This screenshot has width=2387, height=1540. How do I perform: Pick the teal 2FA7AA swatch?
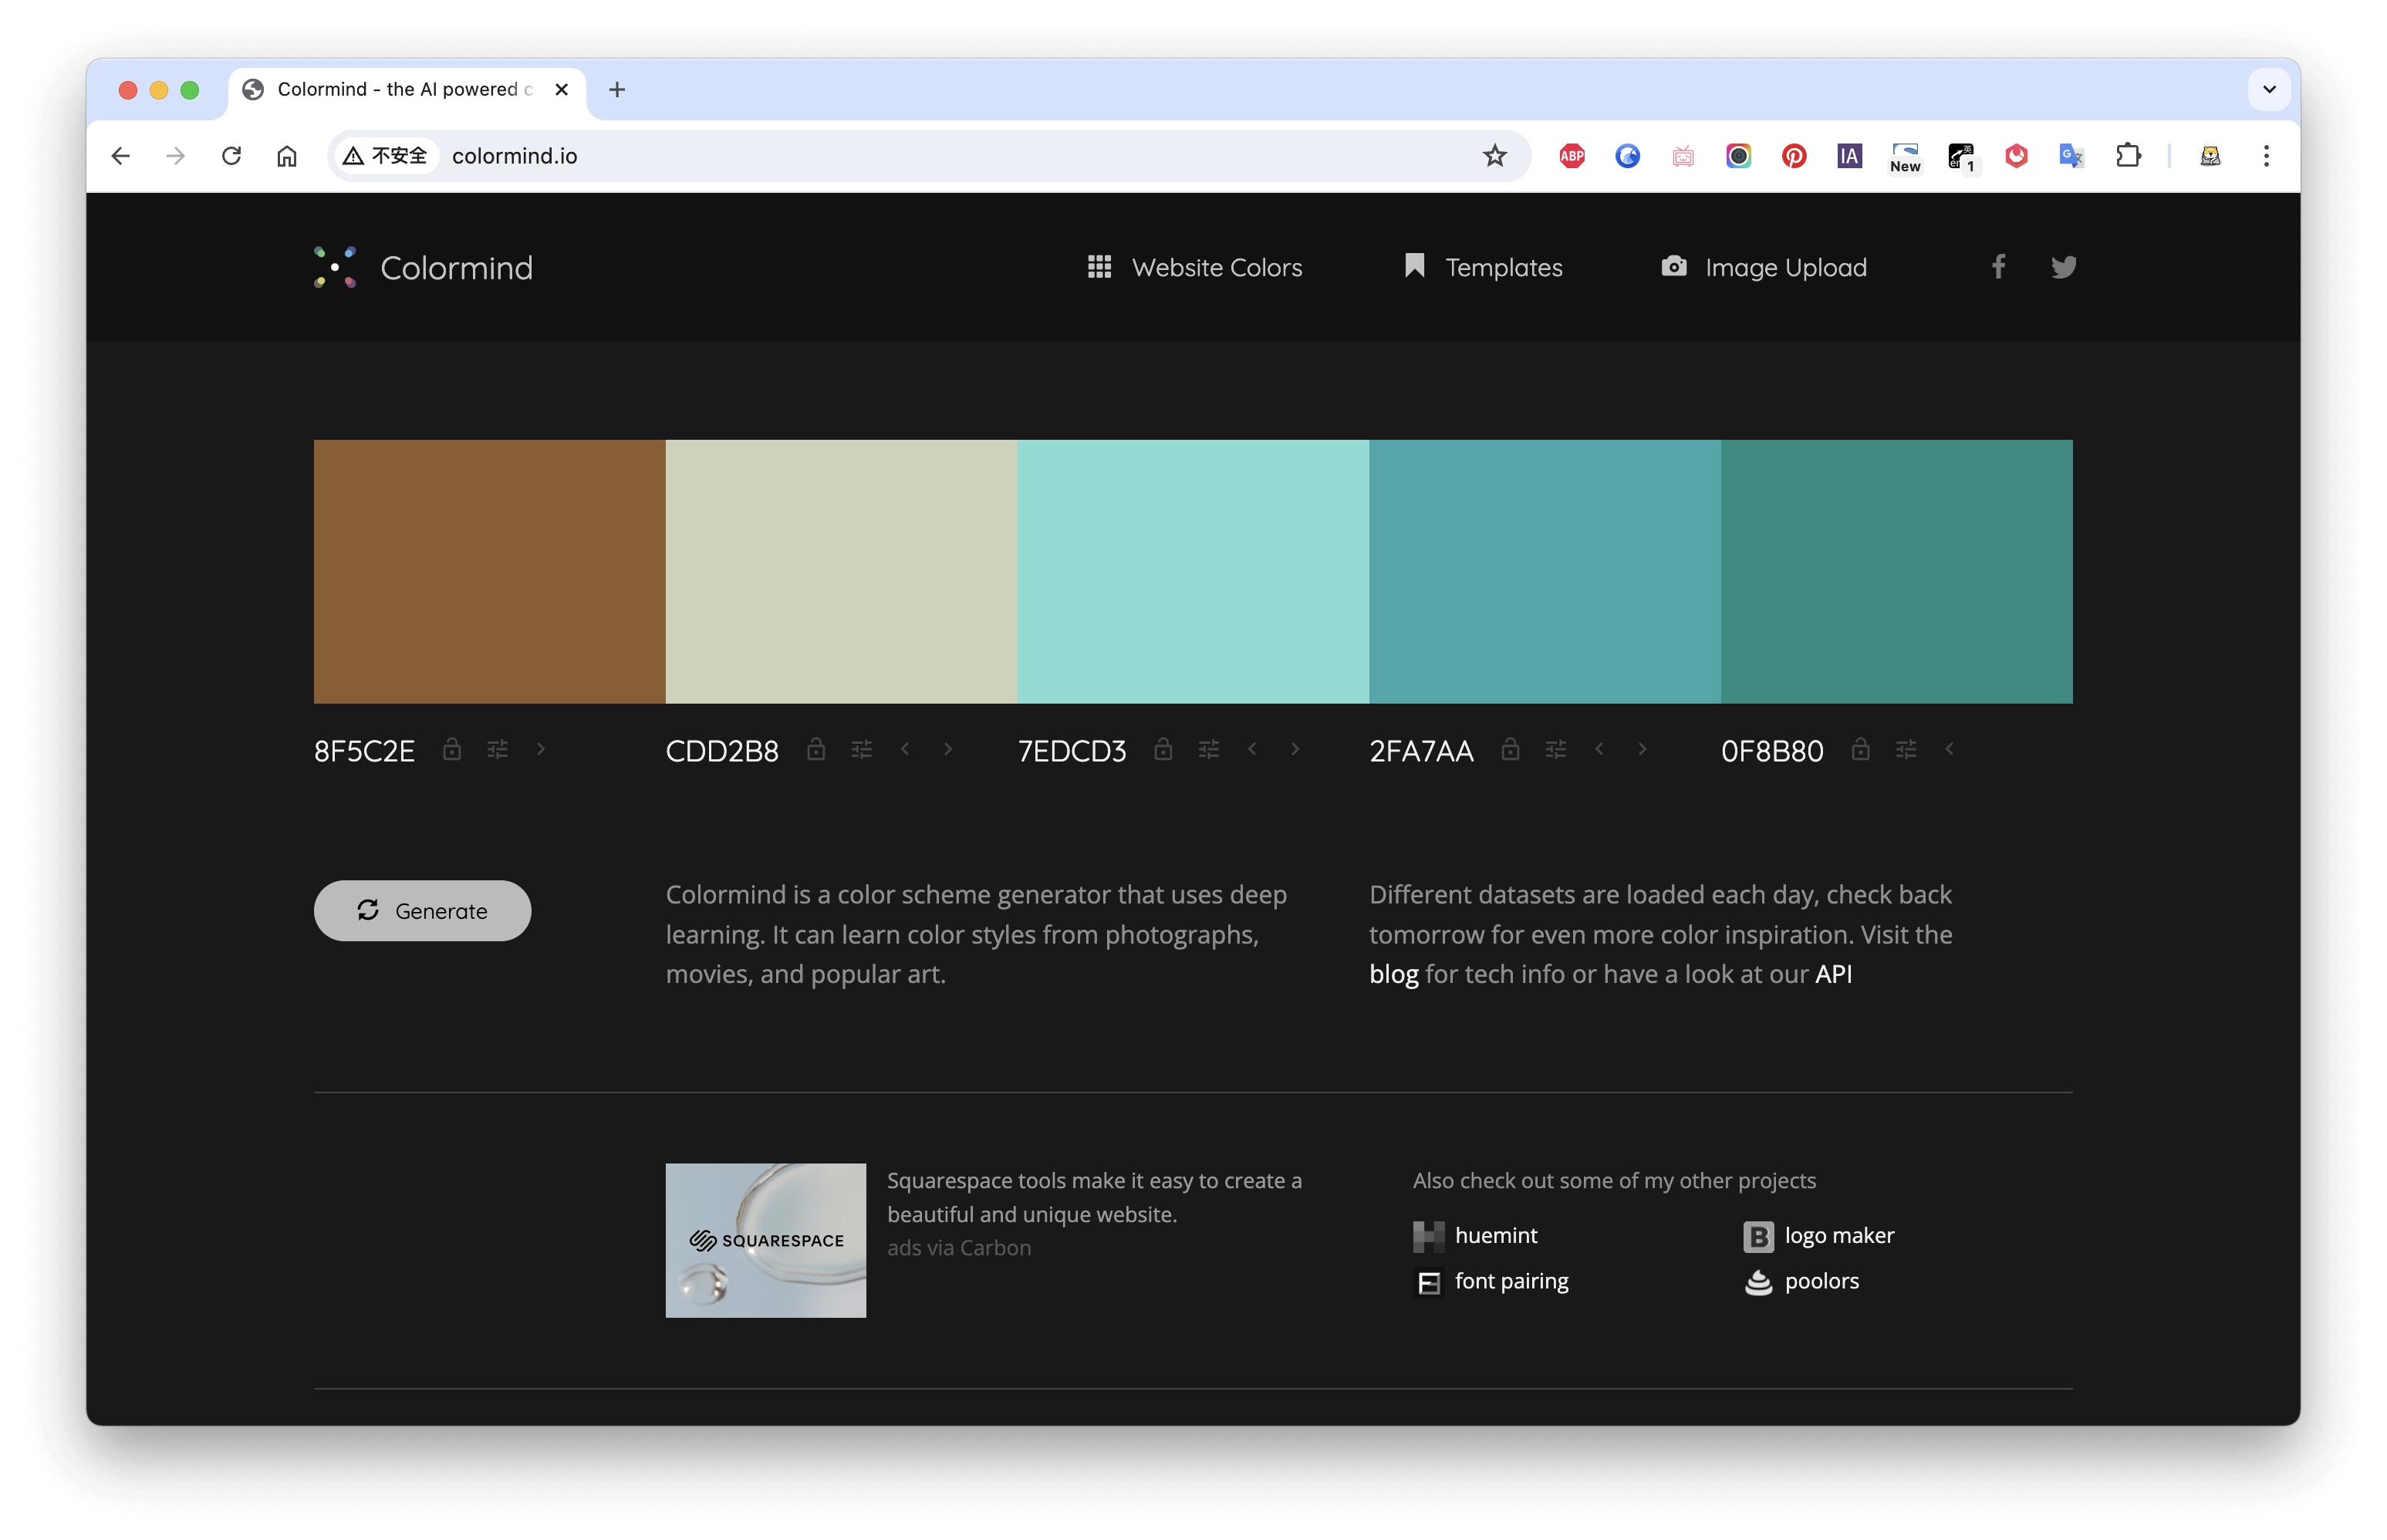pos(1545,571)
